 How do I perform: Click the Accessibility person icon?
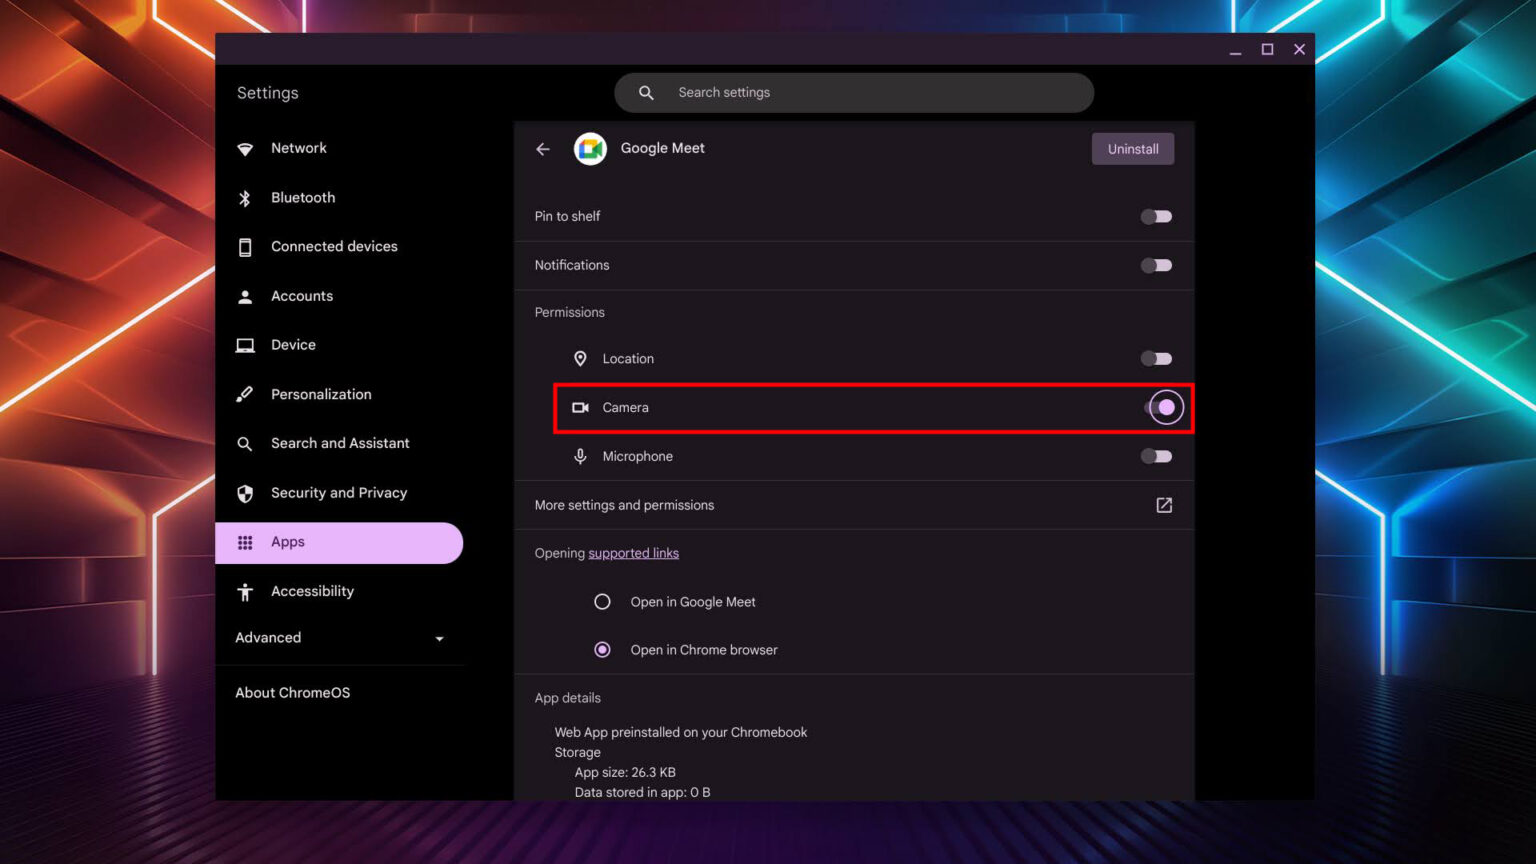pos(245,591)
